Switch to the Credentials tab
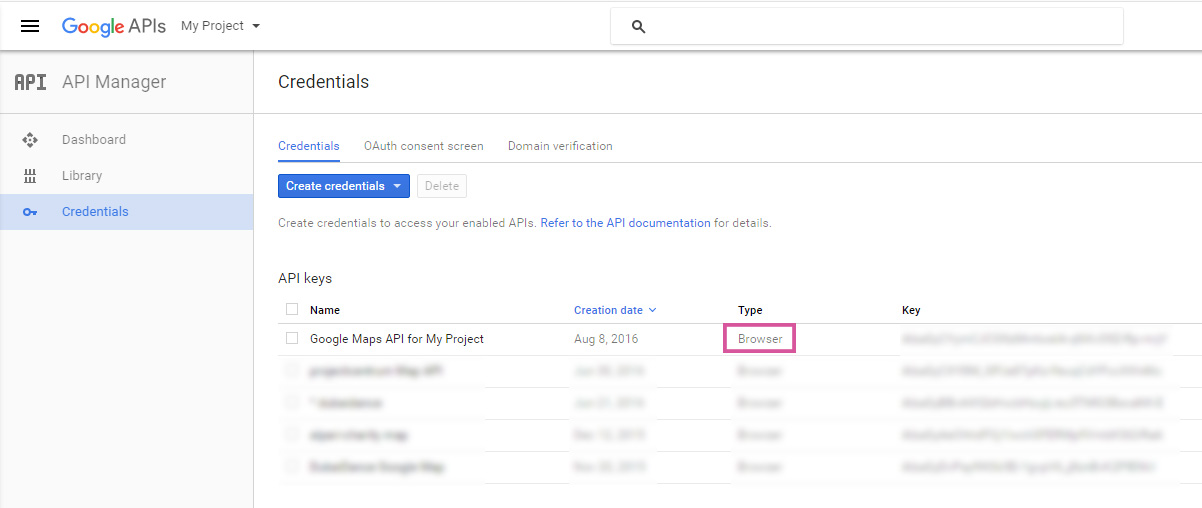This screenshot has width=1202, height=508. click(x=309, y=146)
